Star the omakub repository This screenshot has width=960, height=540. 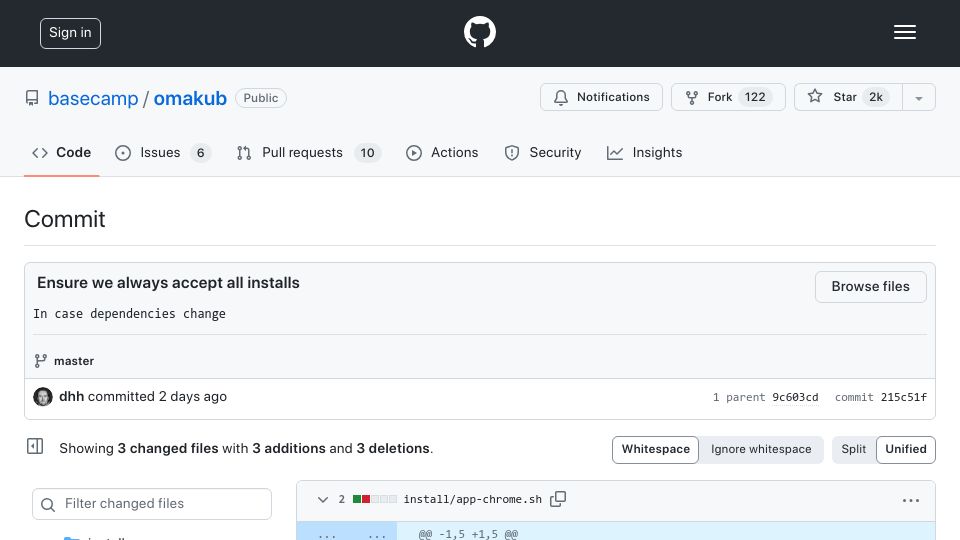pos(848,97)
